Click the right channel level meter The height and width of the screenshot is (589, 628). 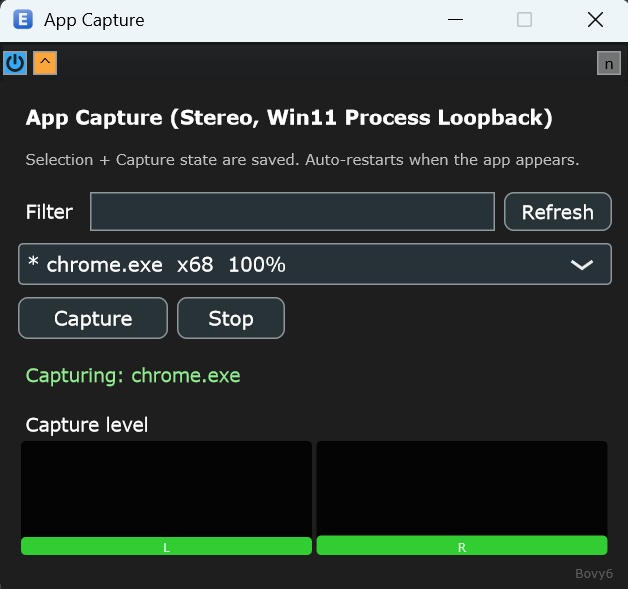pyautogui.click(x=462, y=498)
